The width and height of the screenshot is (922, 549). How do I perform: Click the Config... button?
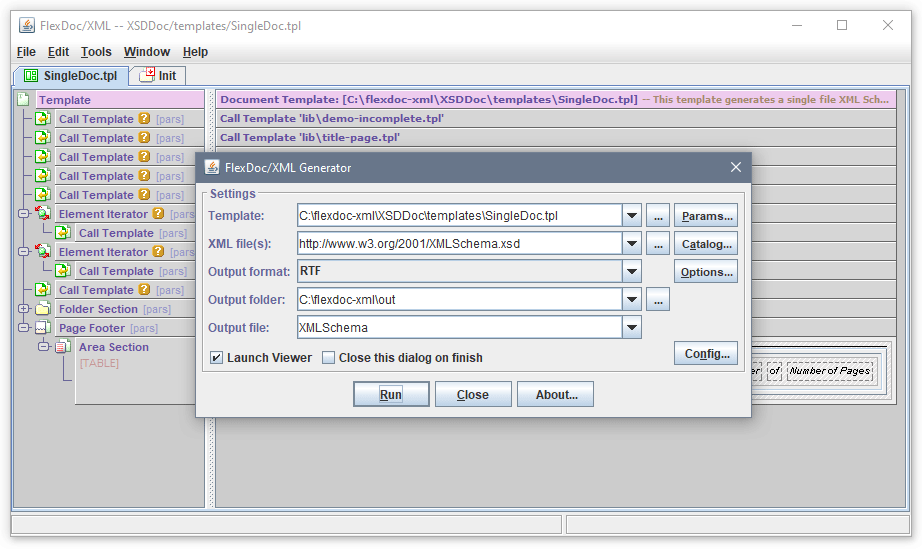point(706,353)
